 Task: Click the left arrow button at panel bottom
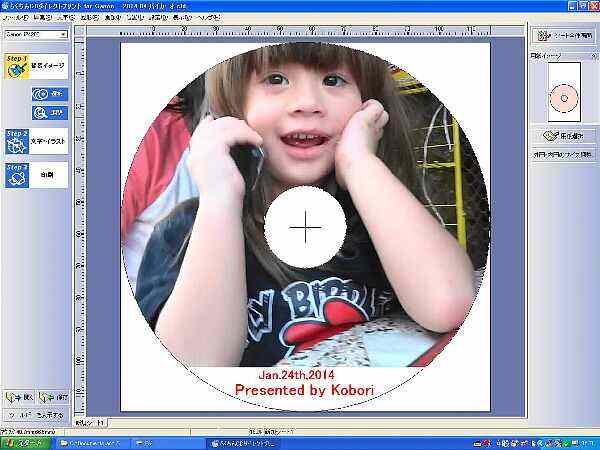point(20,398)
